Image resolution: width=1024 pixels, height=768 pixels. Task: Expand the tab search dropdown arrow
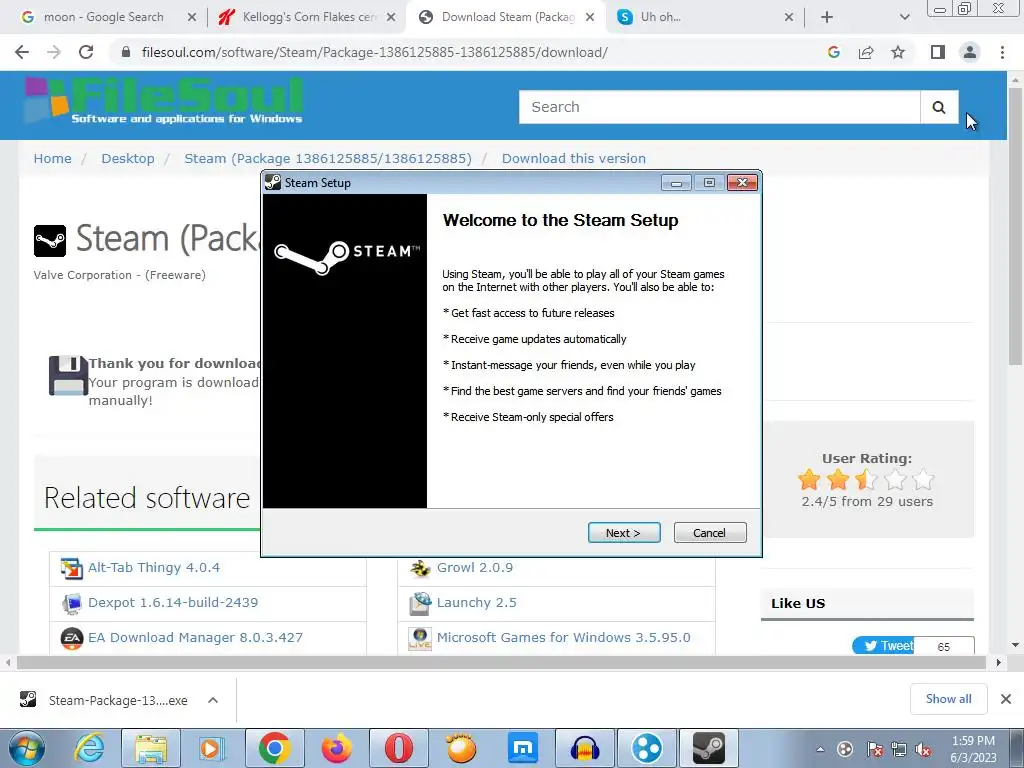[x=904, y=18]
